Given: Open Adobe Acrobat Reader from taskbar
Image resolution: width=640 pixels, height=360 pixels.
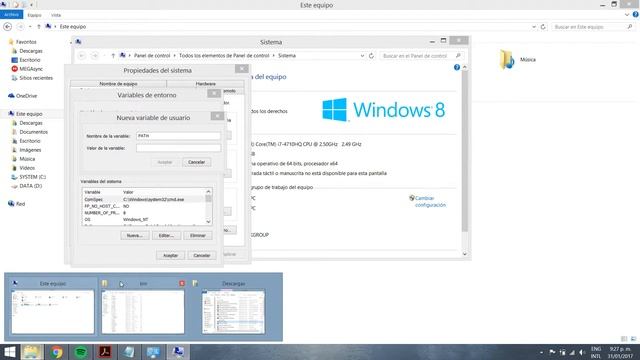Looking at the screenshot, I should [x=104, y=352].
